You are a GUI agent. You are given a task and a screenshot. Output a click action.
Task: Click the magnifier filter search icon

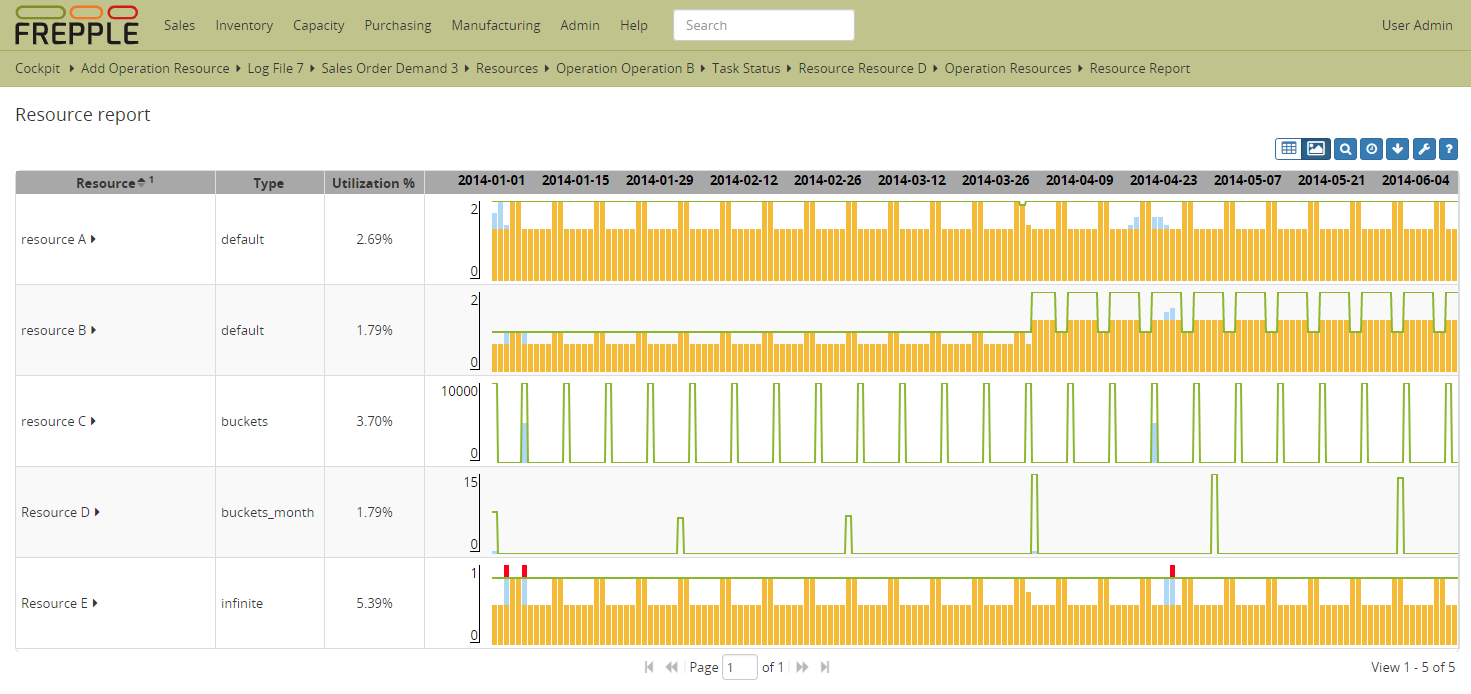pos(1346,149)
